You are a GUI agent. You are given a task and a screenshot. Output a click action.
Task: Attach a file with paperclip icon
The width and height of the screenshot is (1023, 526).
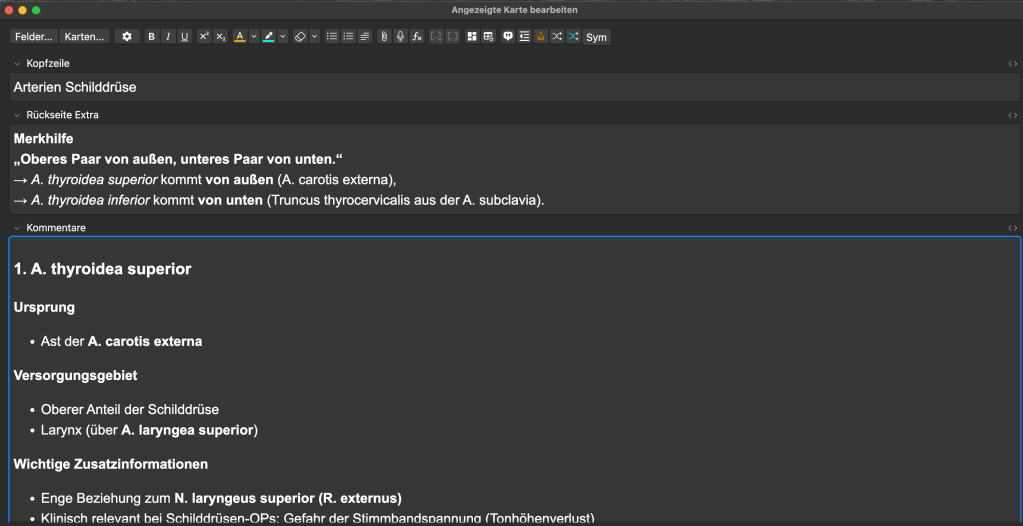click(x=384, y=37)
